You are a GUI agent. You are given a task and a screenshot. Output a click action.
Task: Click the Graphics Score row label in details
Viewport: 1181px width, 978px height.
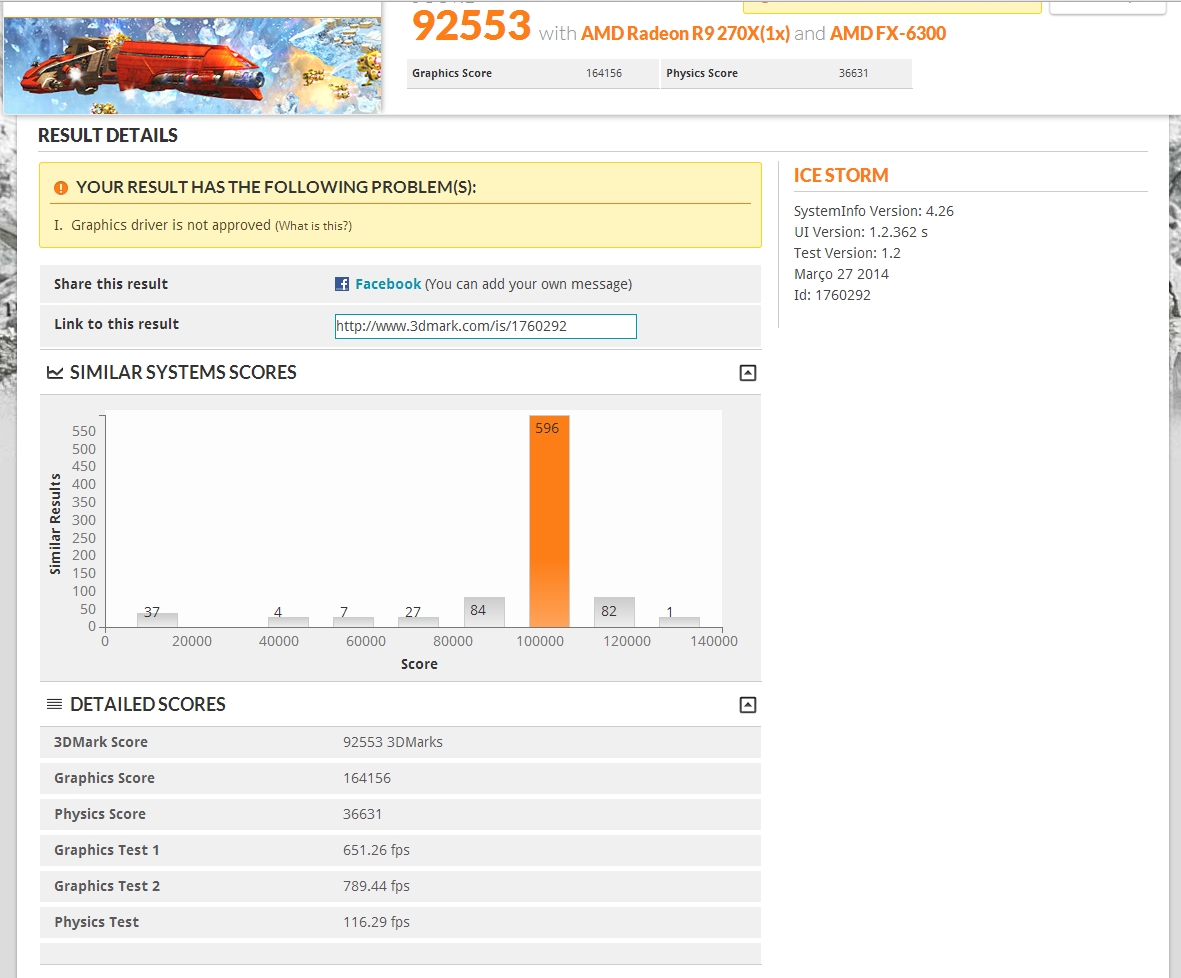tap(105, 778)
